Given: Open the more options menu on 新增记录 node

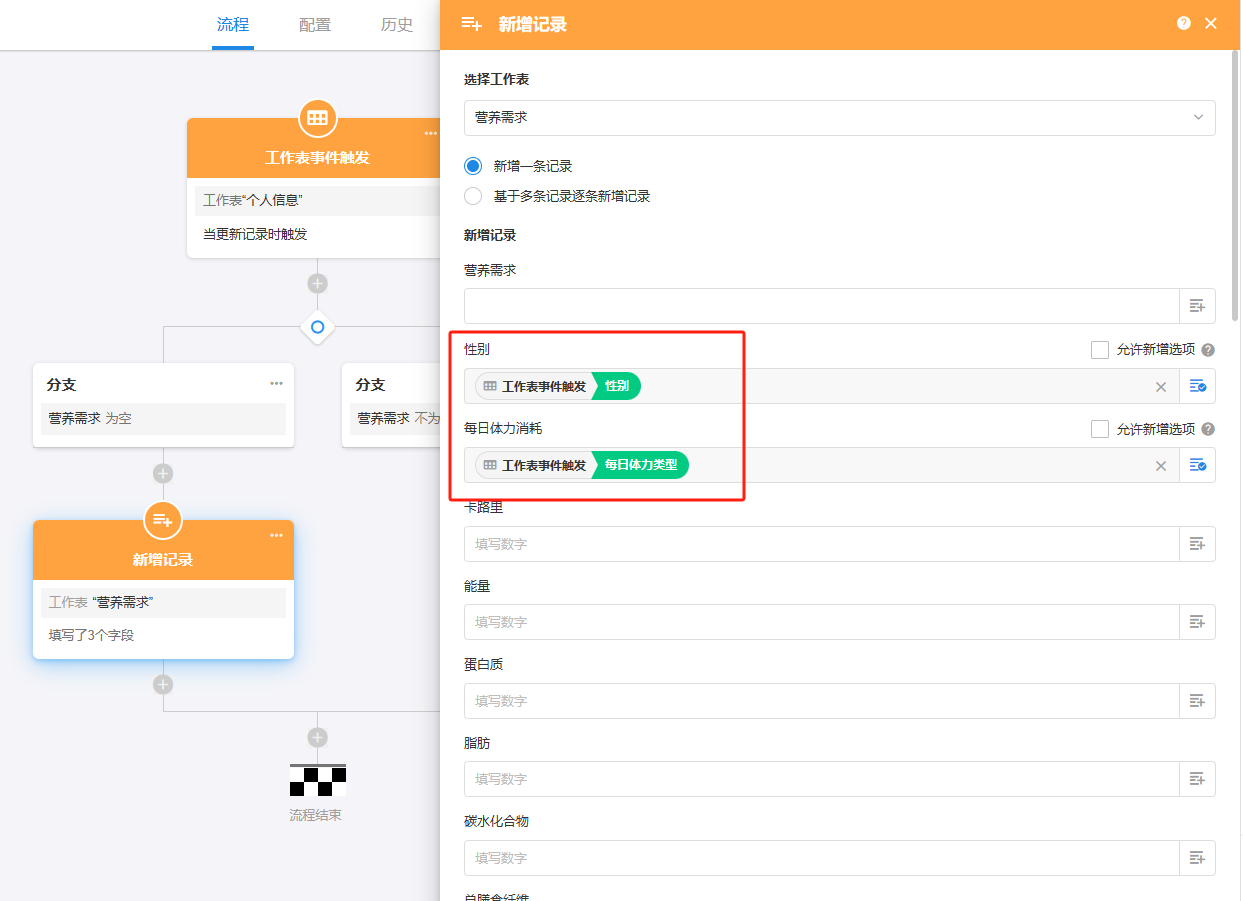Looking at the screenshot, I should 276,536.
